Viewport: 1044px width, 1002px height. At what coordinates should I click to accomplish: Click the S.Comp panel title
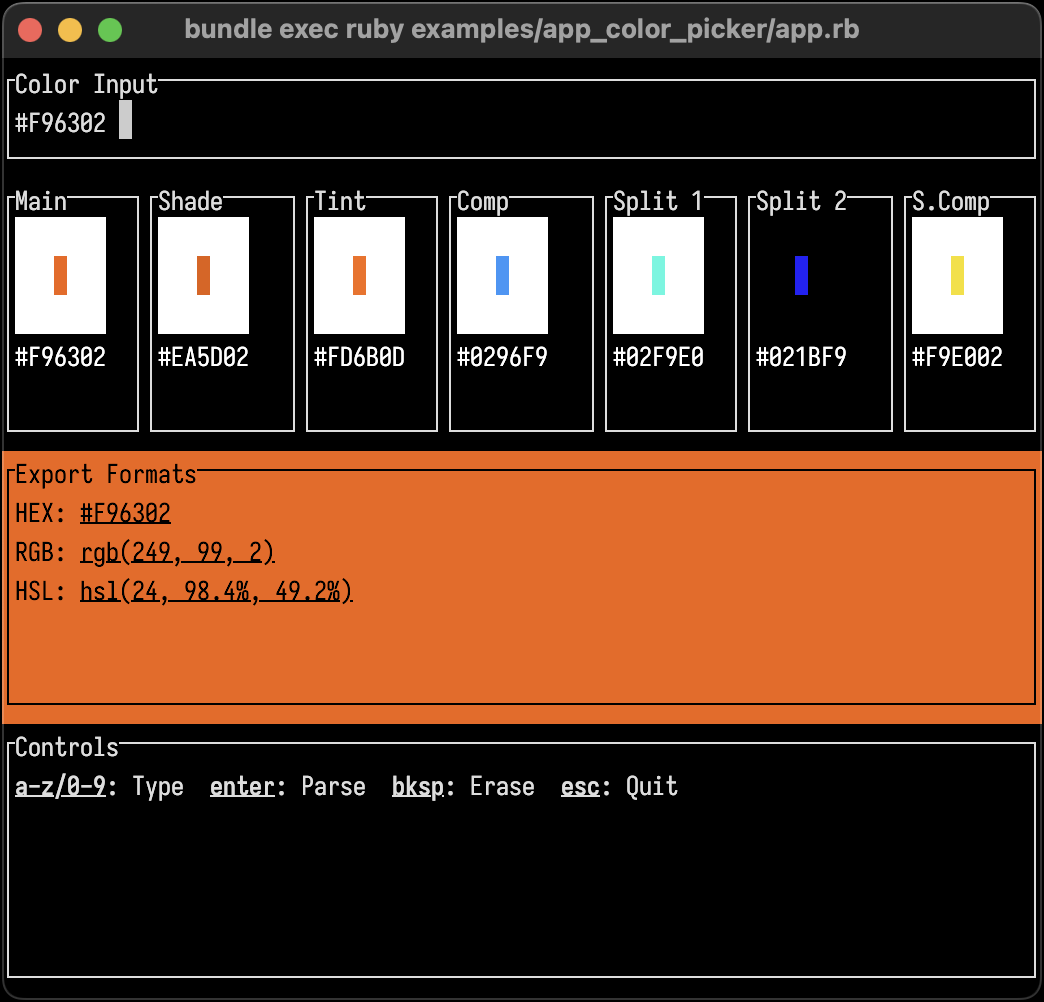[x=951, y=201]
